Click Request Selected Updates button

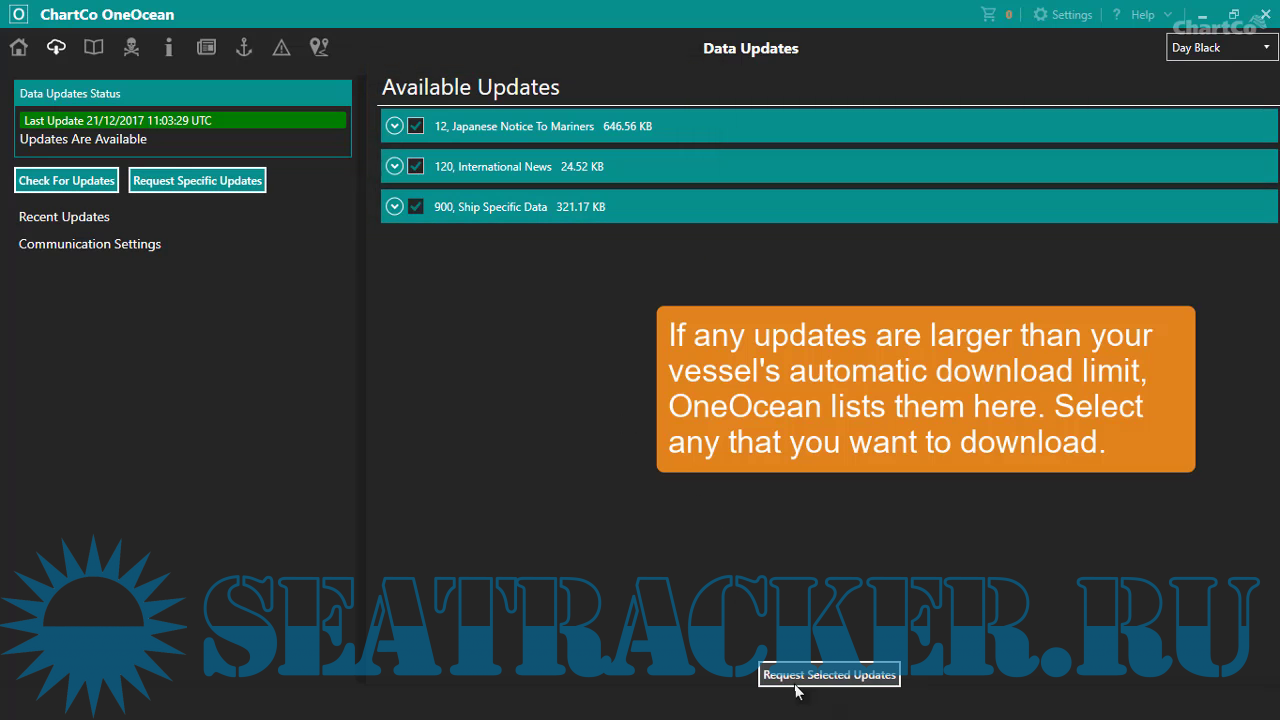(829, 675)
